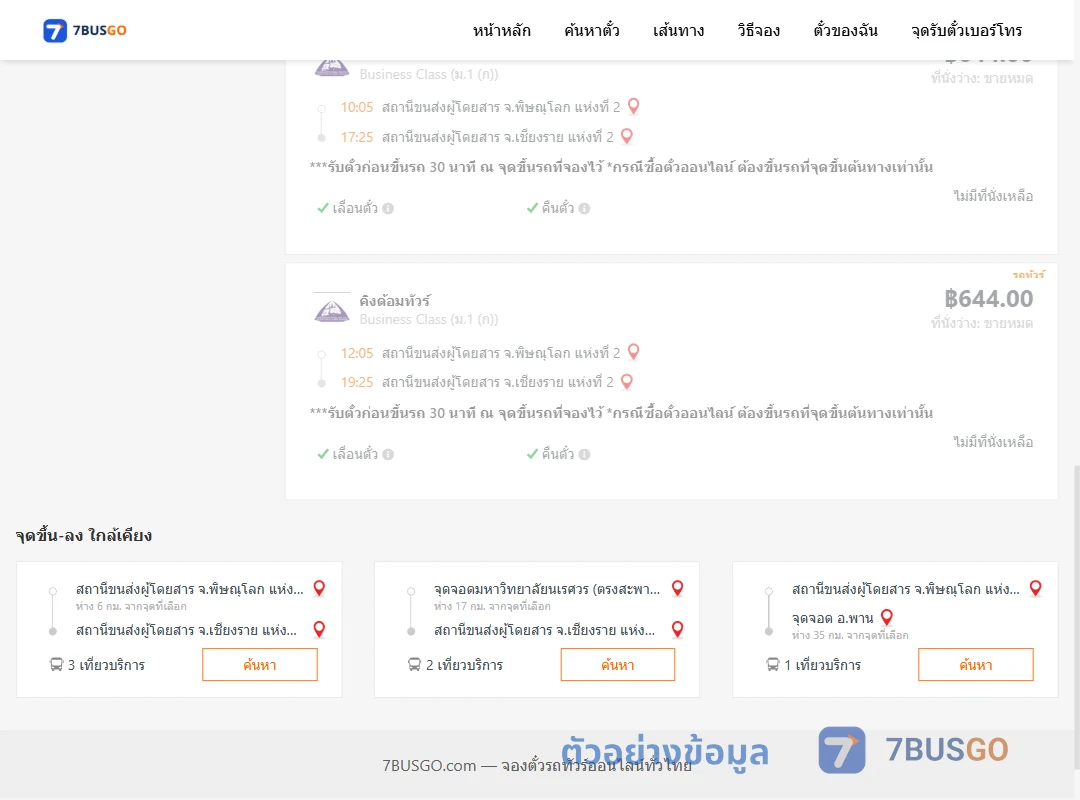The image size is (1080, 800).
Task: Click ห่าง 35 กม. จากจุดที่เลือก text
Action: pyautogui.click(x=850, y=635)
